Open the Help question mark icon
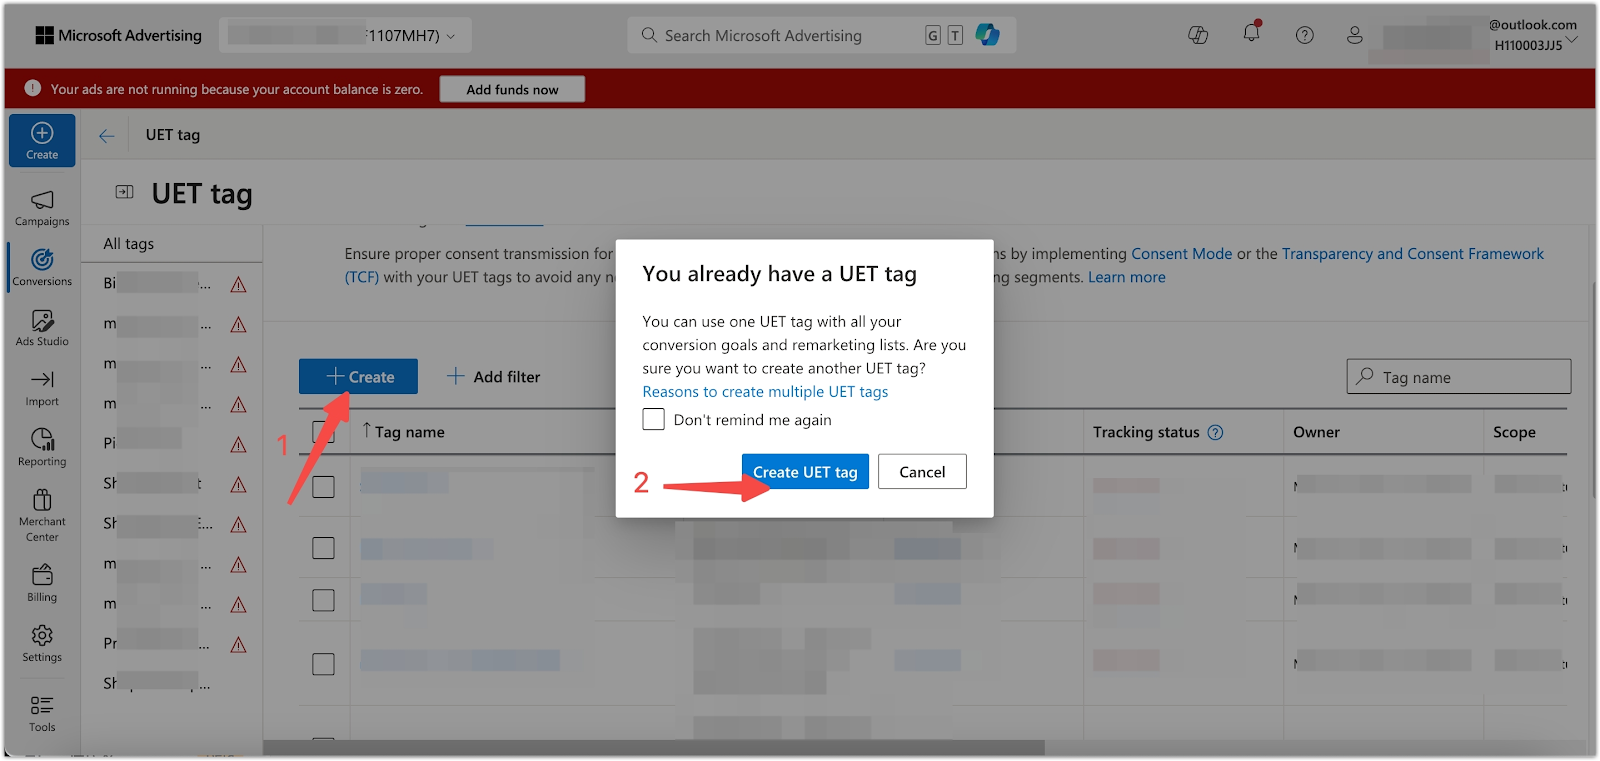 [x=1304, y=35]
